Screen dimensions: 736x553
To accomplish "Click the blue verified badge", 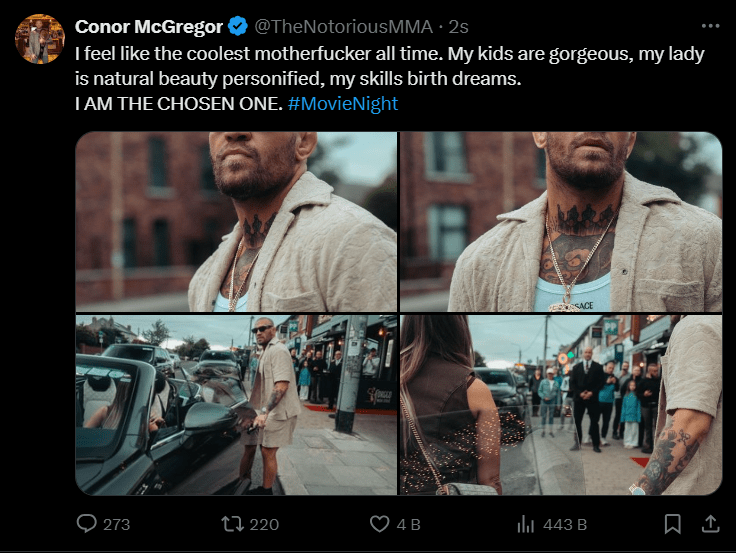I will [241, 26].
